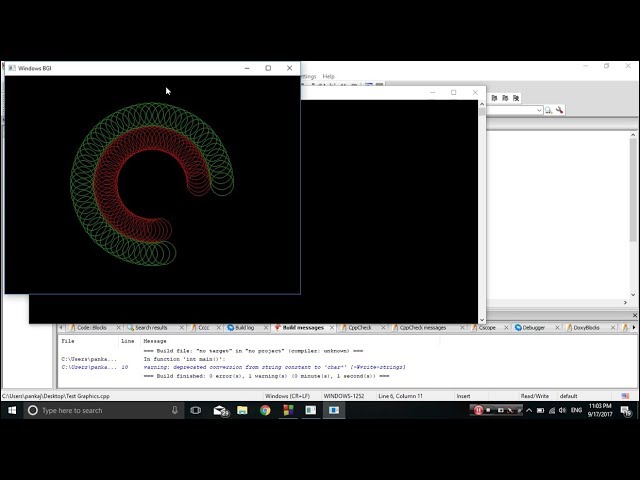Click the Message column header

pos(155,341)
